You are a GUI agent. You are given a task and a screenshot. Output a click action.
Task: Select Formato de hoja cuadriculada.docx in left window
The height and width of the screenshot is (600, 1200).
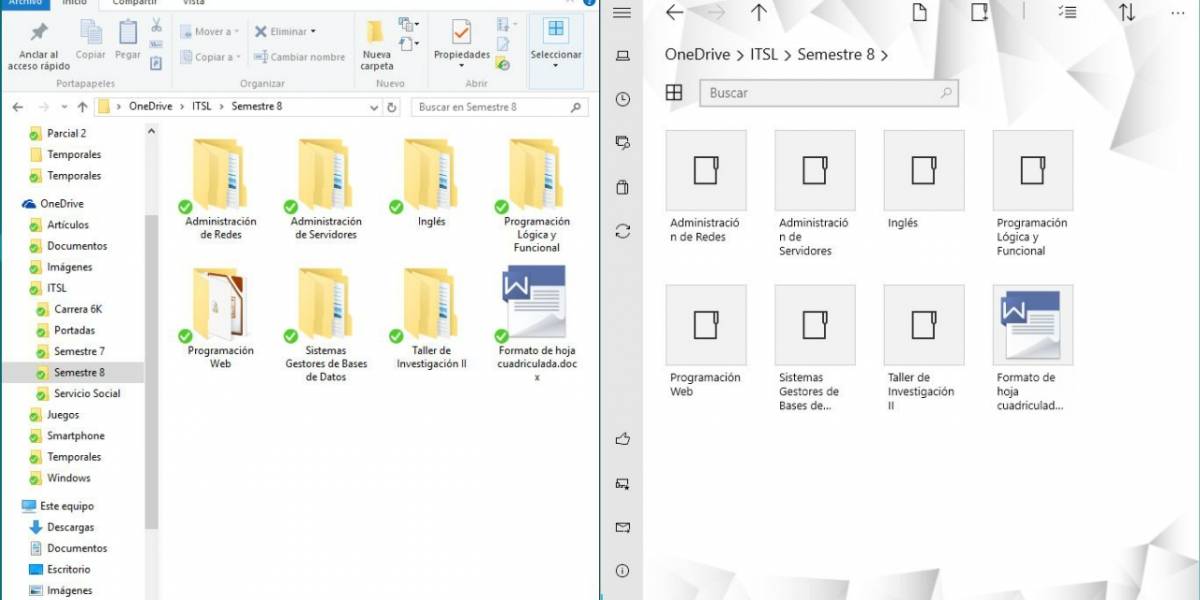[x=537, y=325]
